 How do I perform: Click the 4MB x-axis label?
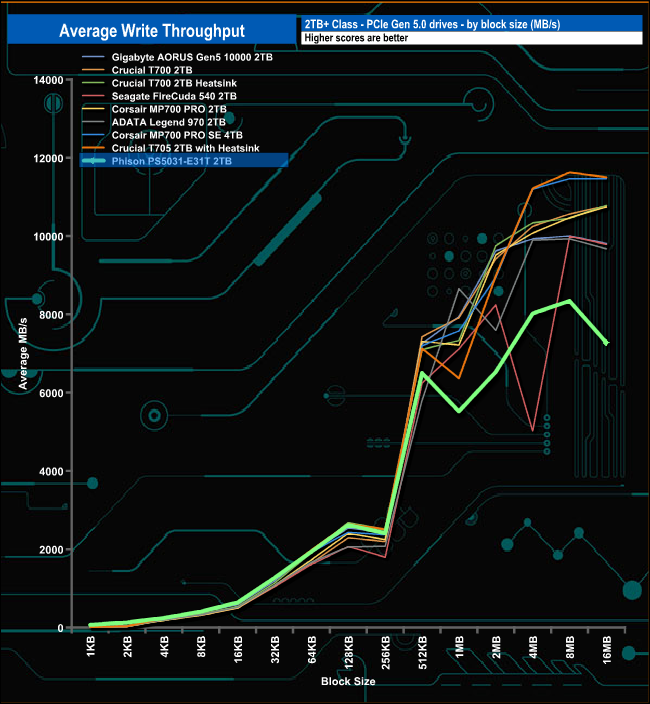533,647
